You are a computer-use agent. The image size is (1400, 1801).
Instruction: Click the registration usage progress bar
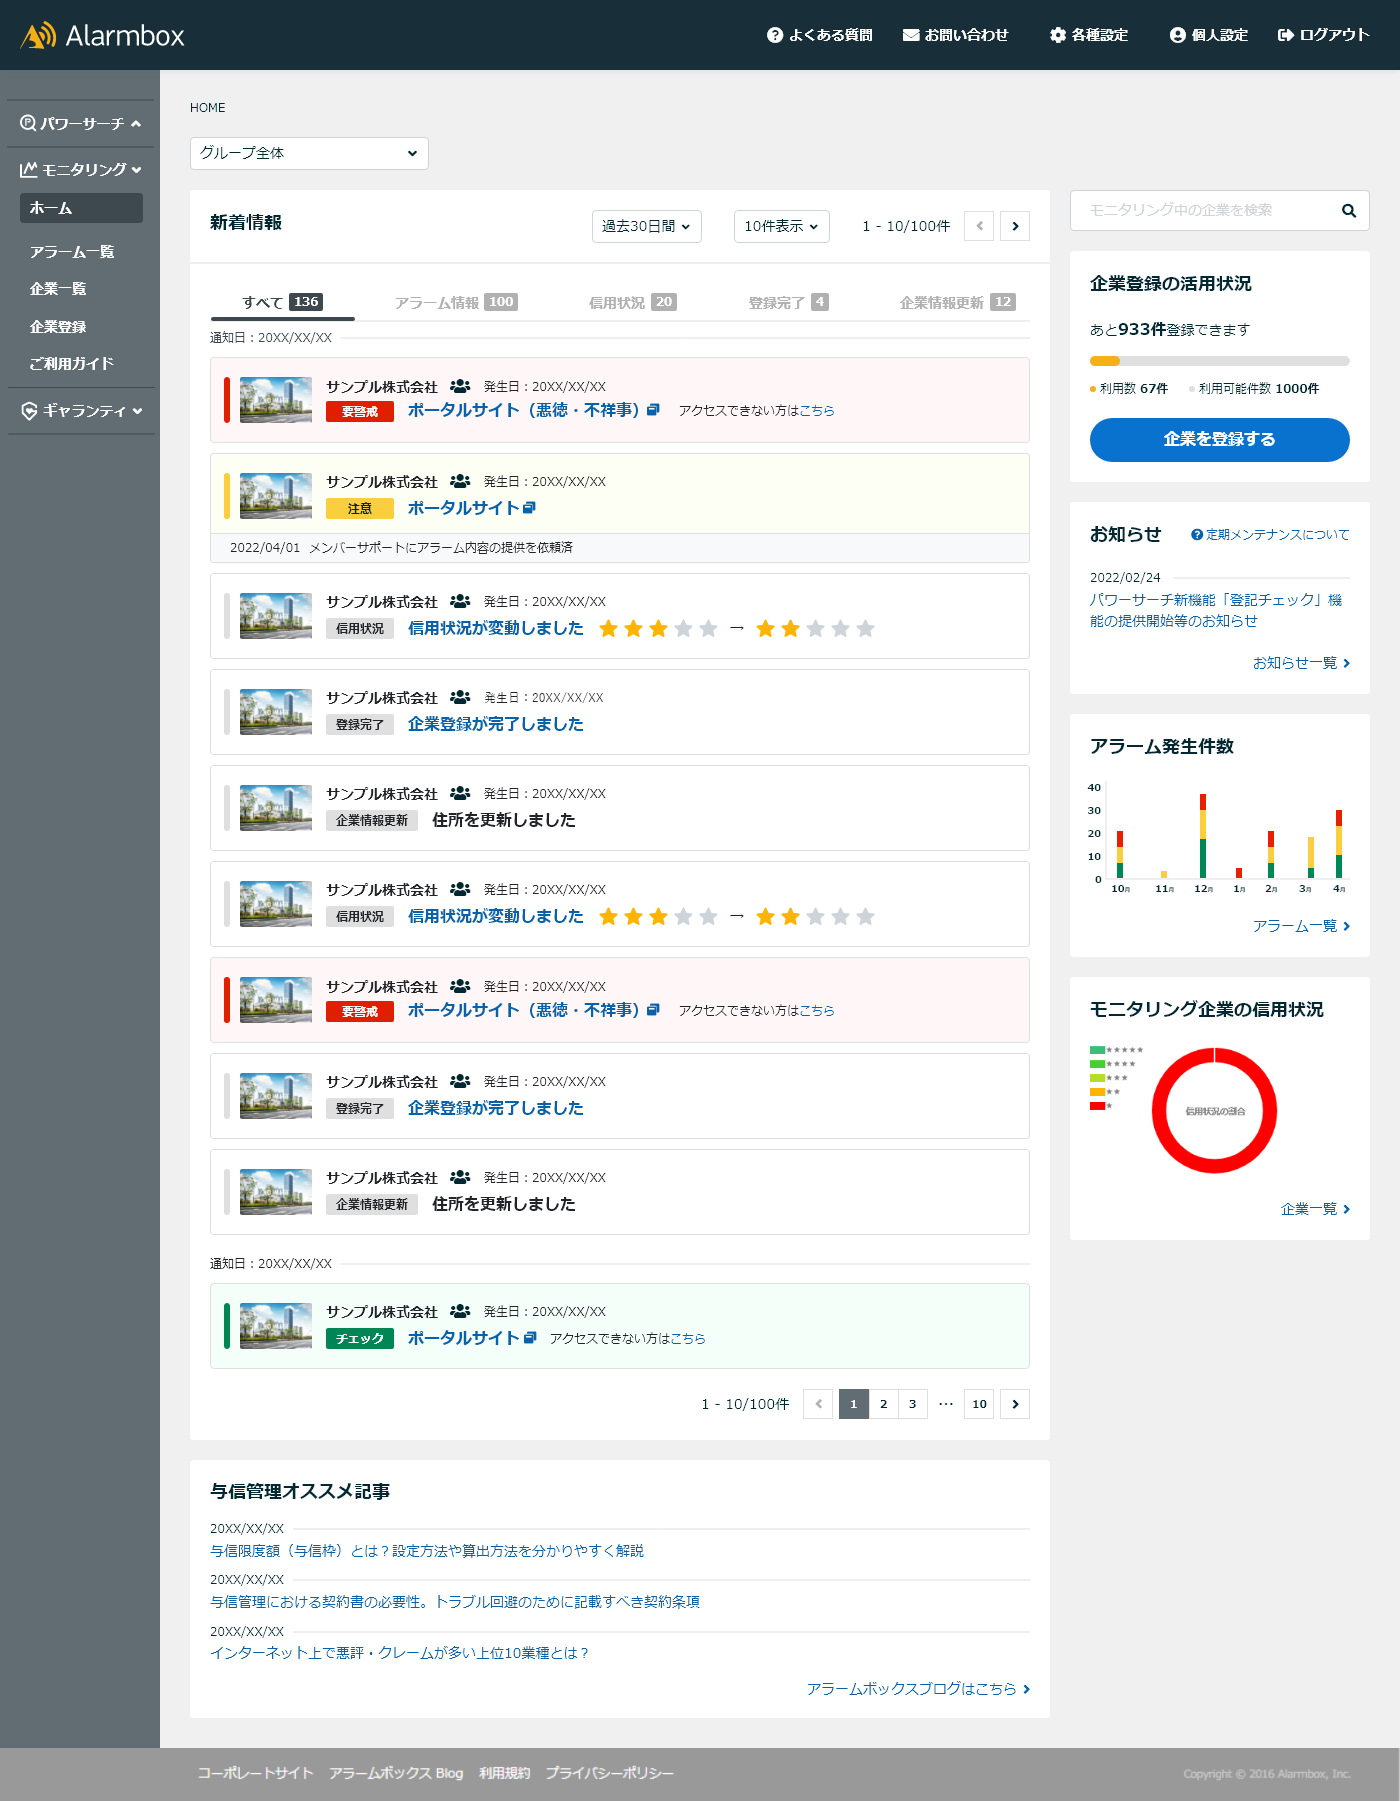[1219, 361]
